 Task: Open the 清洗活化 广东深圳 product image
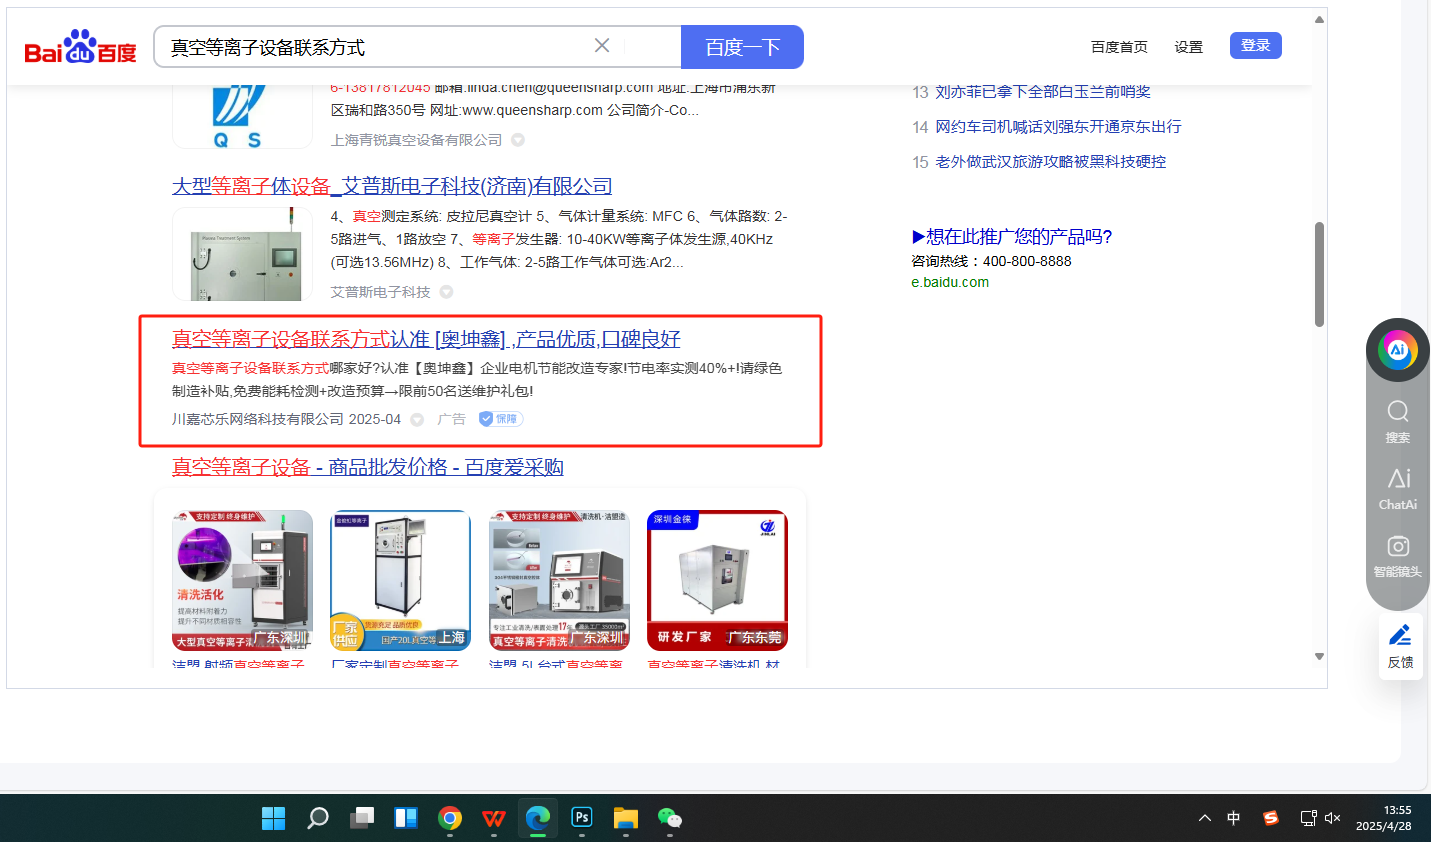242,580
